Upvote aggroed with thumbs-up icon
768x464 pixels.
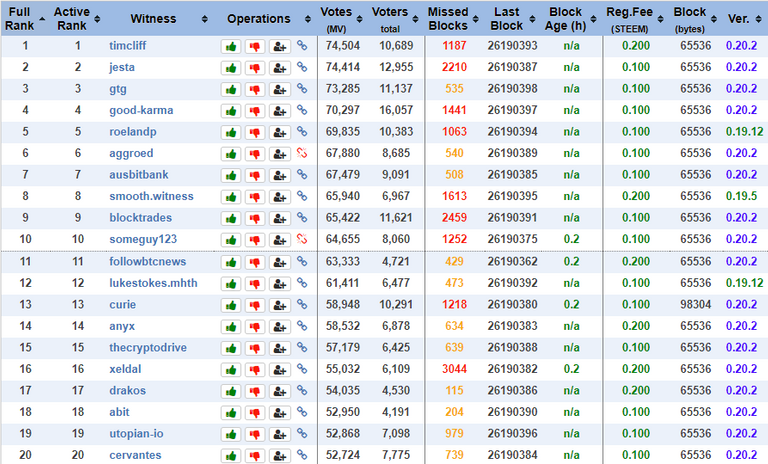point(231,154)
